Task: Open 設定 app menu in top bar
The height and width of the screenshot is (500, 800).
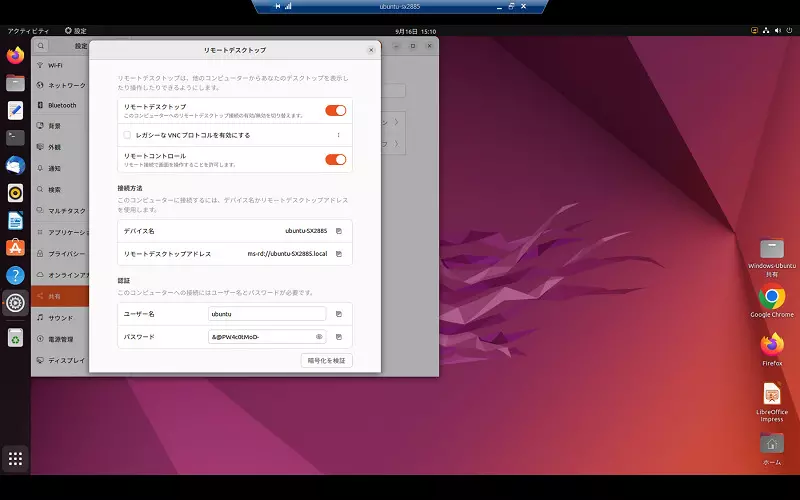Action: click(76, 31)
